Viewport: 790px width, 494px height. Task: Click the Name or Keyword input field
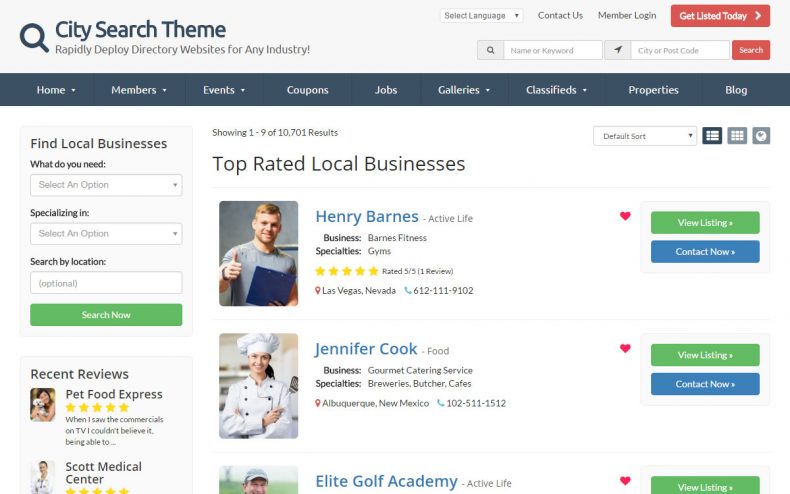pyautogui.click(x=553, y=50)
